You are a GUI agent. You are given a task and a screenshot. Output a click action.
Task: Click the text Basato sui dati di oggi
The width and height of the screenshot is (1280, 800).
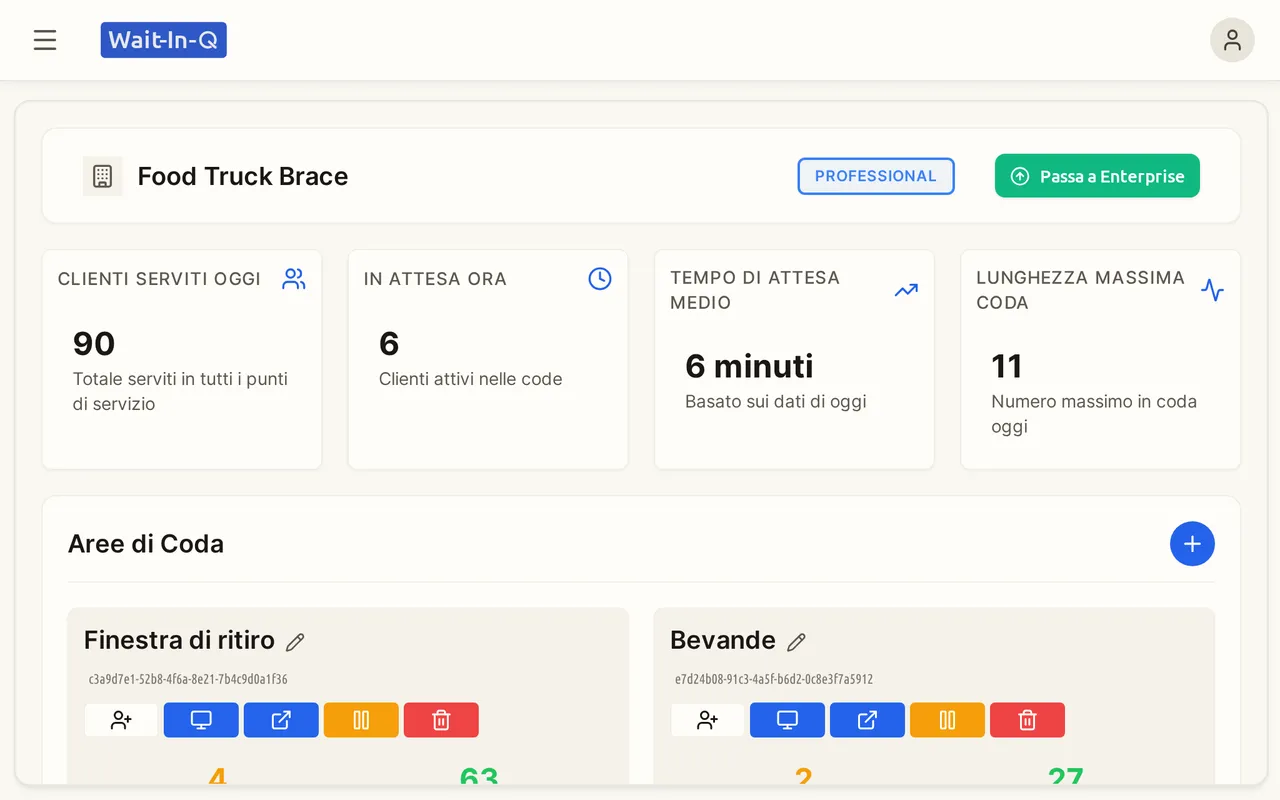(x=775, y=401)
